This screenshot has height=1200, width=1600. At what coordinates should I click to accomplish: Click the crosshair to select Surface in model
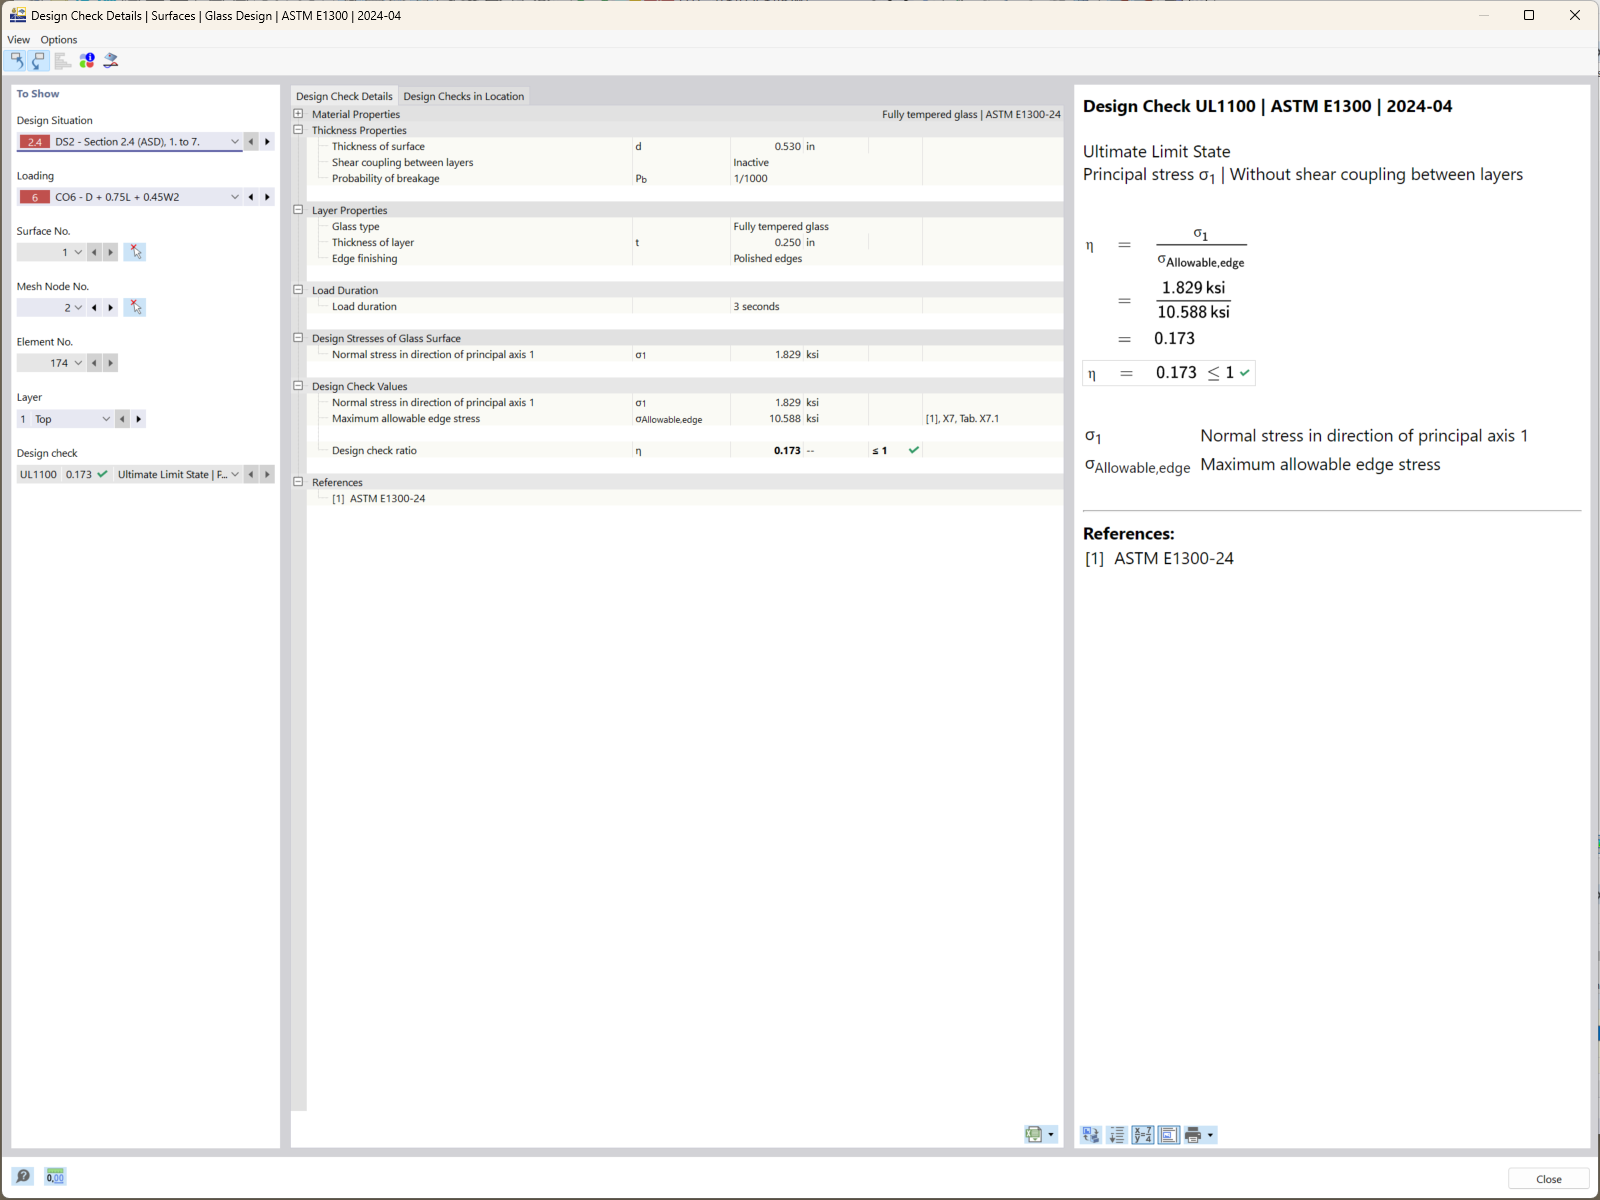point(135,252)
